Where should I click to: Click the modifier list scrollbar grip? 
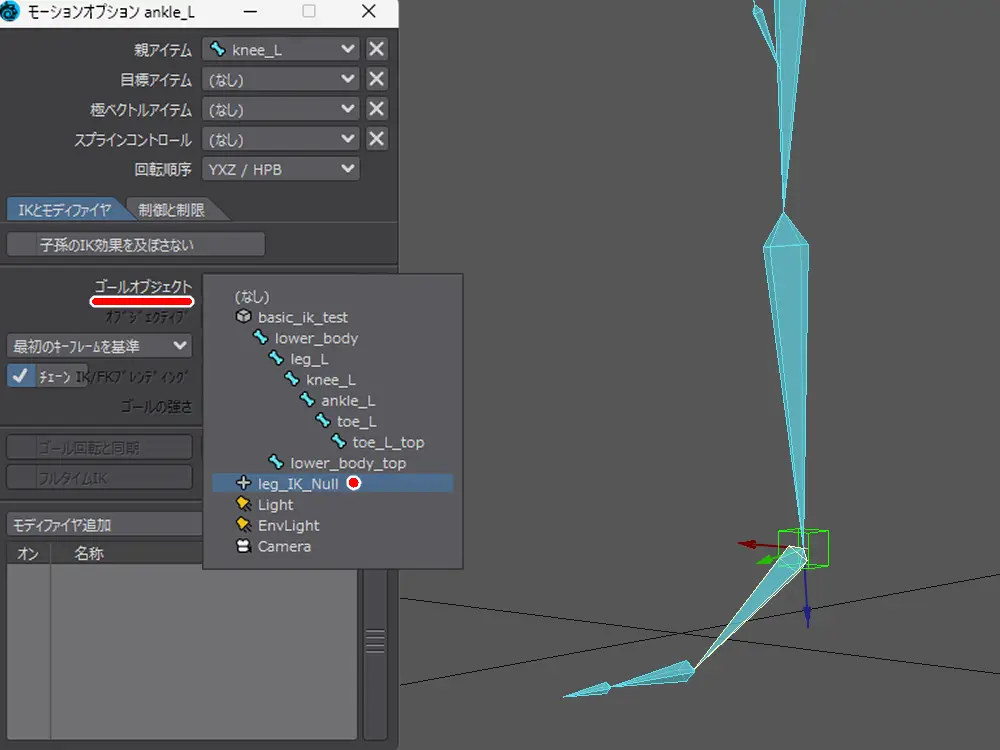pyautogui.click(x=375, y=640)
